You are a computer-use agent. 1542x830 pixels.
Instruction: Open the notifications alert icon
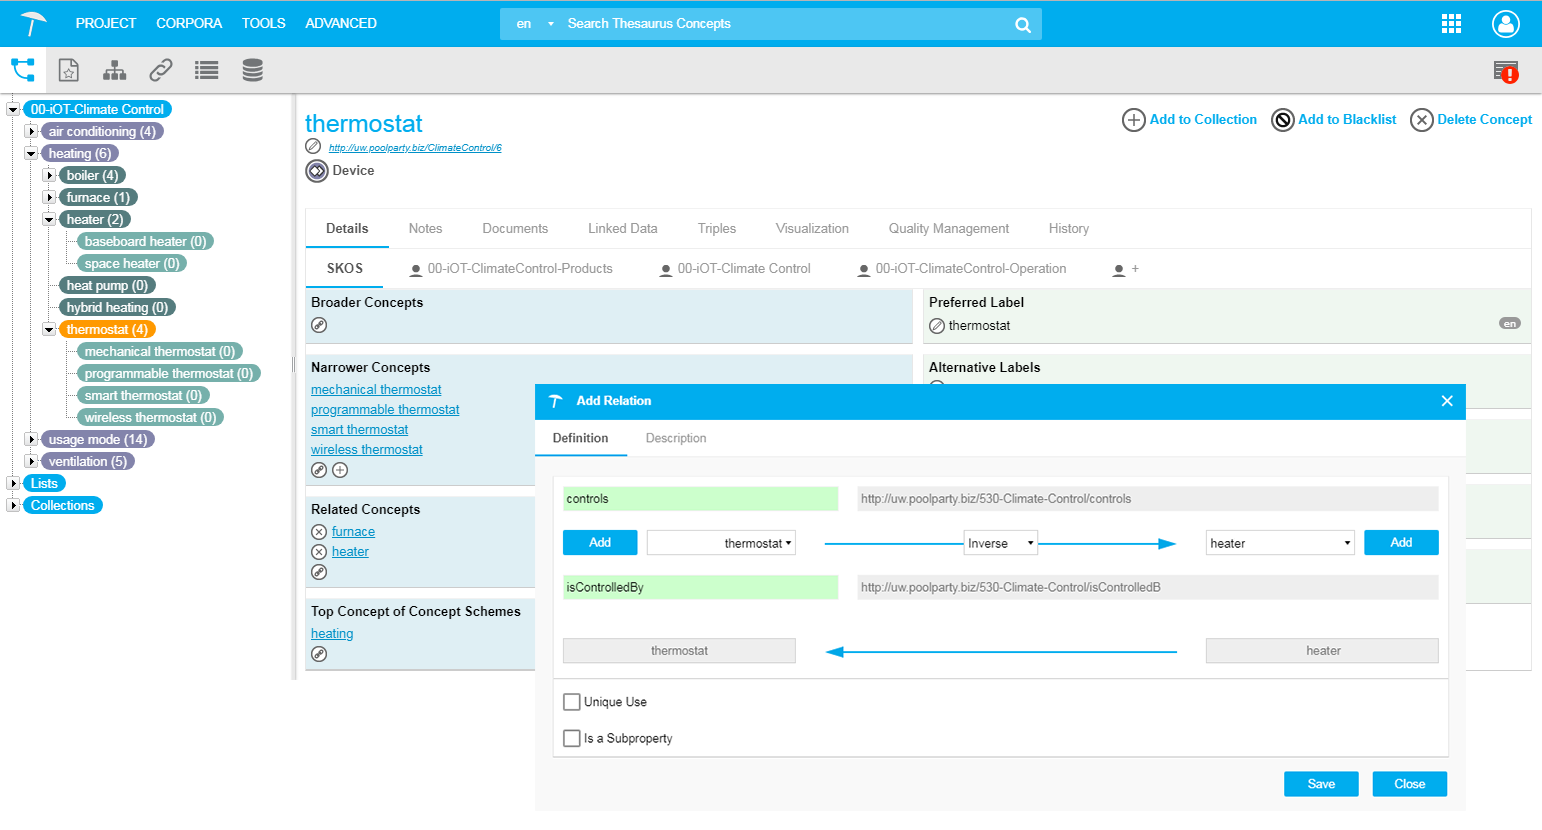coord(1506,71)
